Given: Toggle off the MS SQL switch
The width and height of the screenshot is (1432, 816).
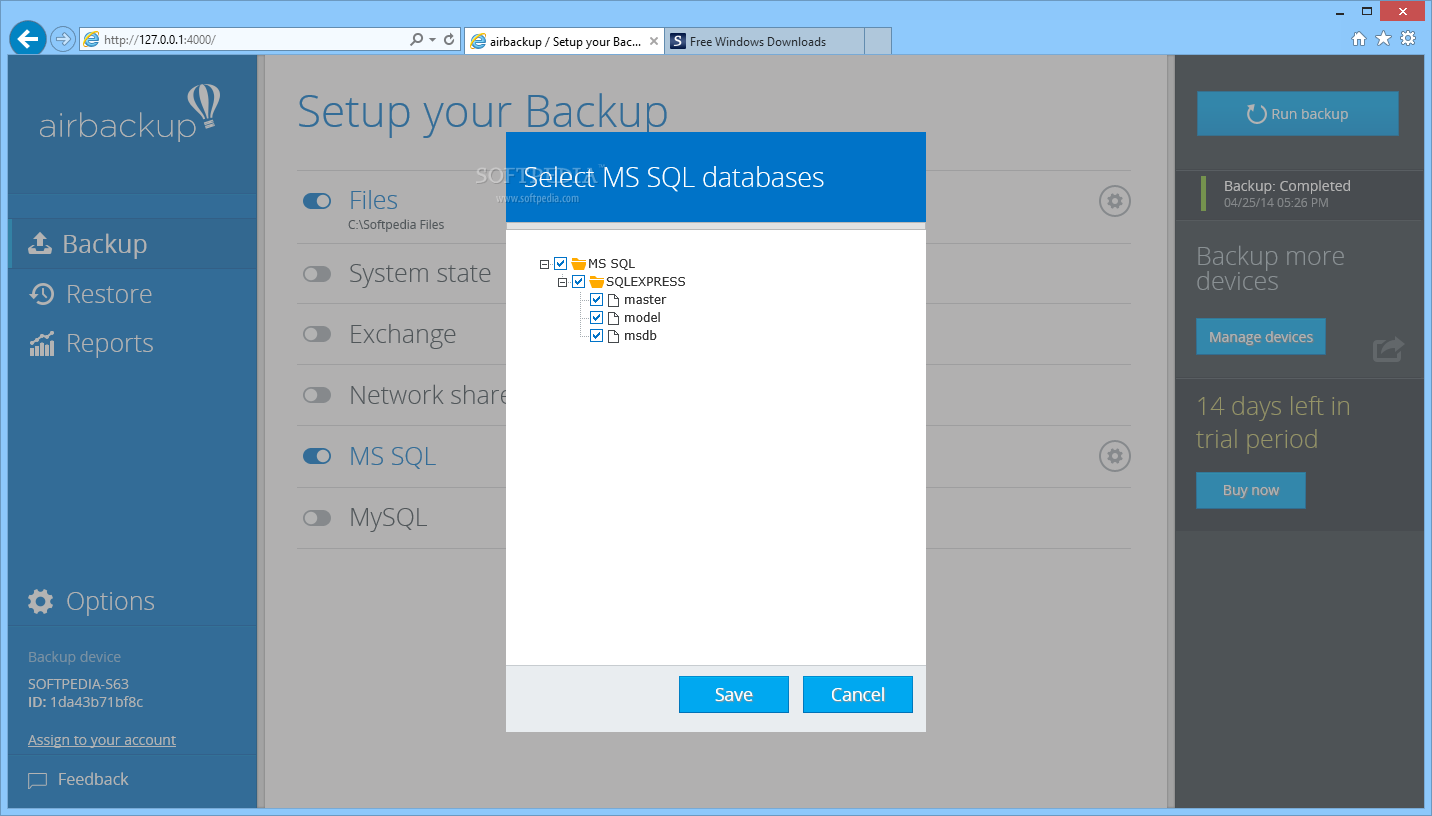Looking at the screenshot, I should point(317,456).
